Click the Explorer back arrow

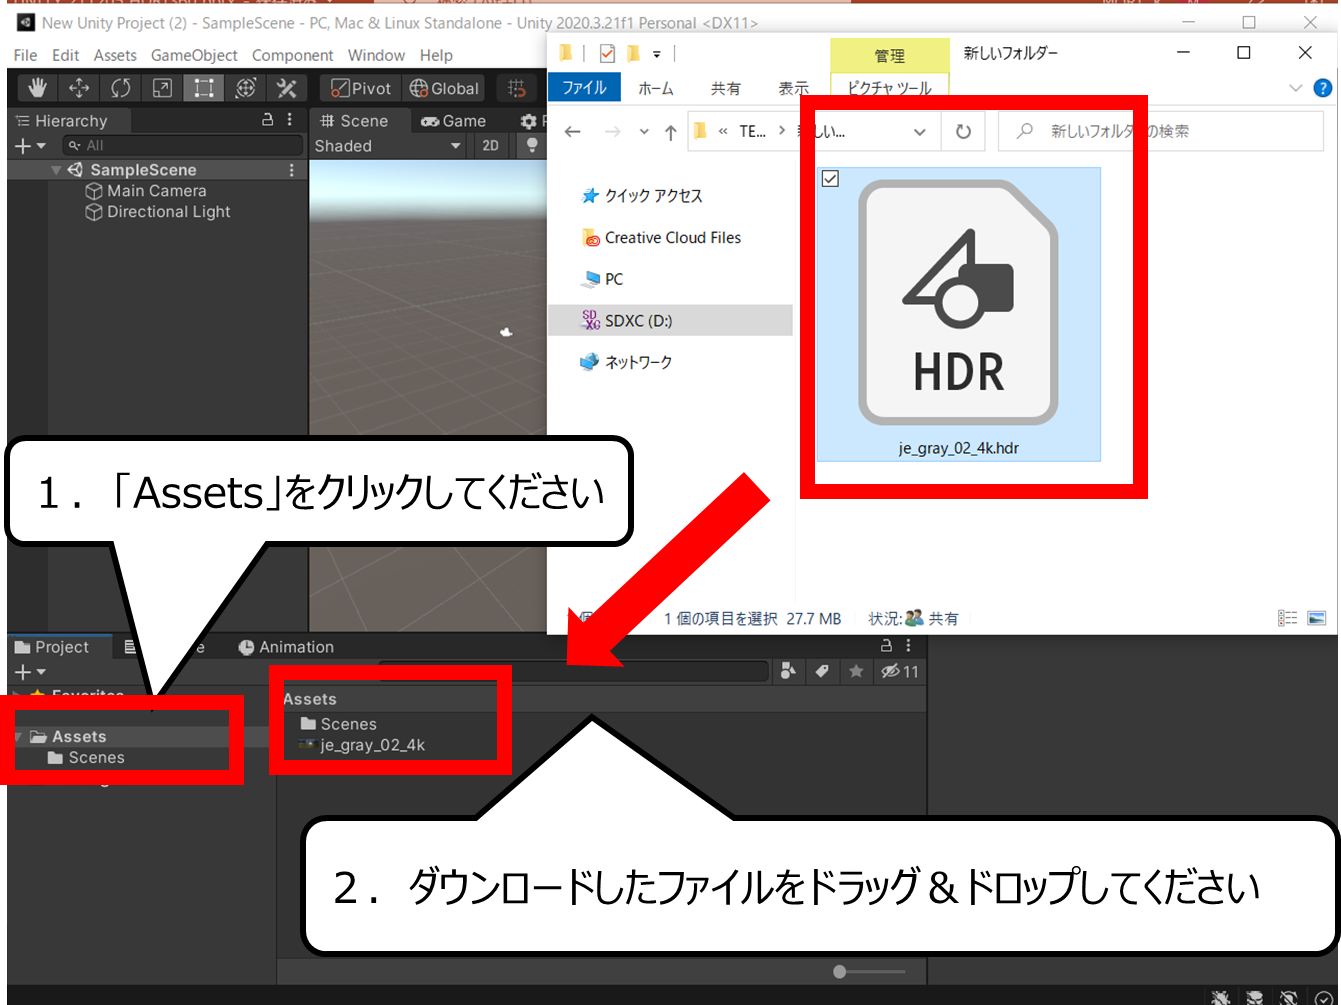[x=572, y=131]
